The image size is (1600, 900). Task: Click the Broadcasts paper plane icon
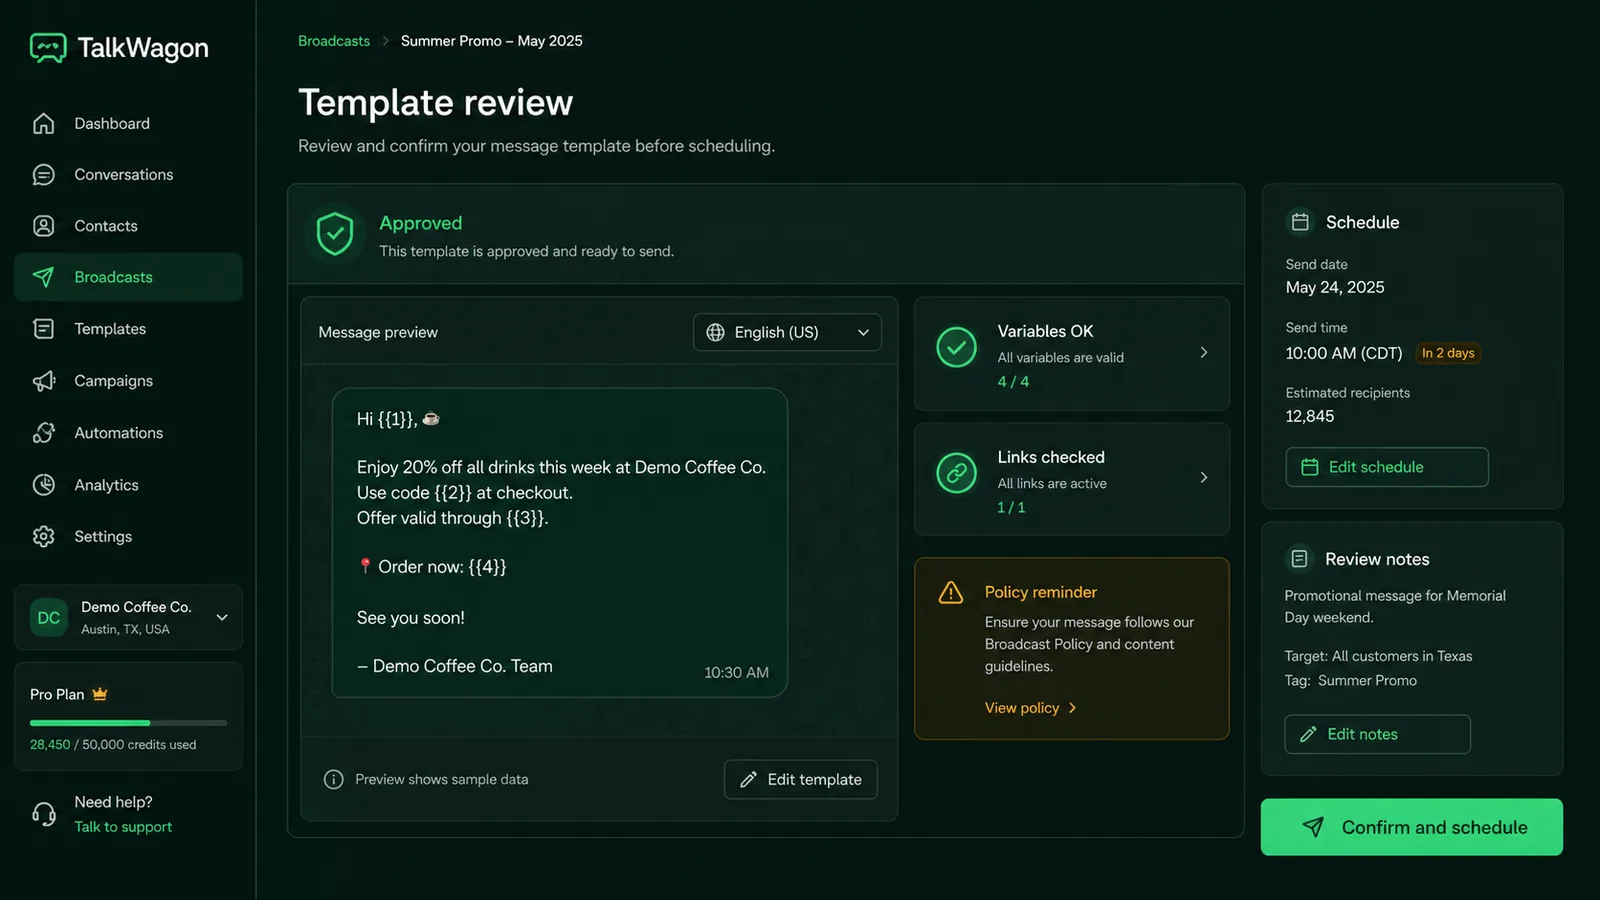pyautogui.click(x=44, y=277)
